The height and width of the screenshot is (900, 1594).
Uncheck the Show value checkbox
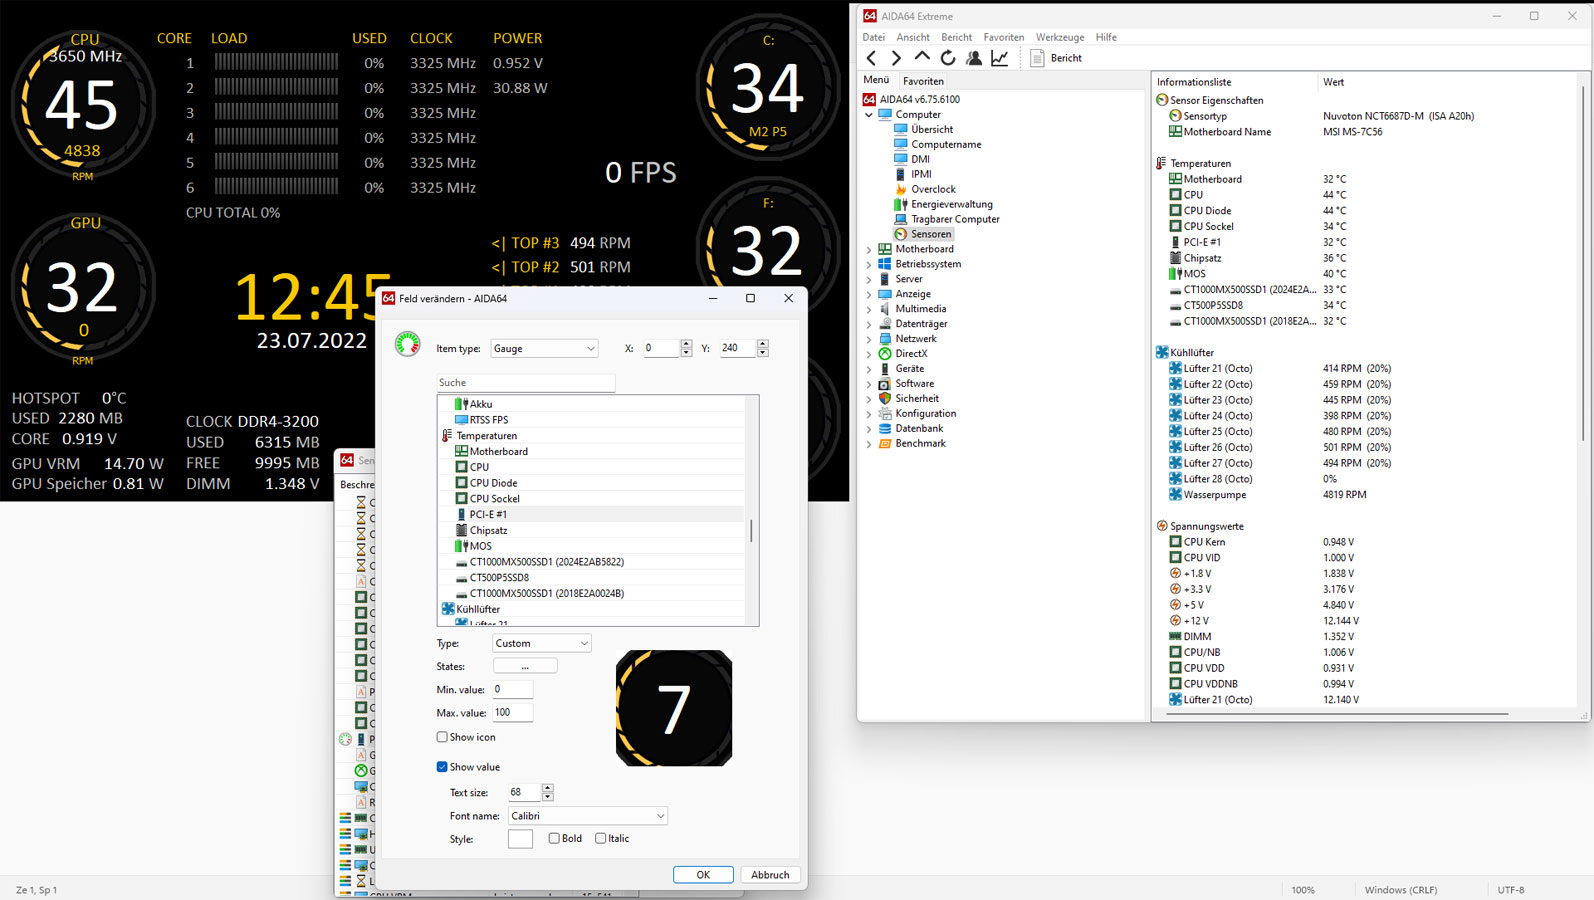point(442,767)
